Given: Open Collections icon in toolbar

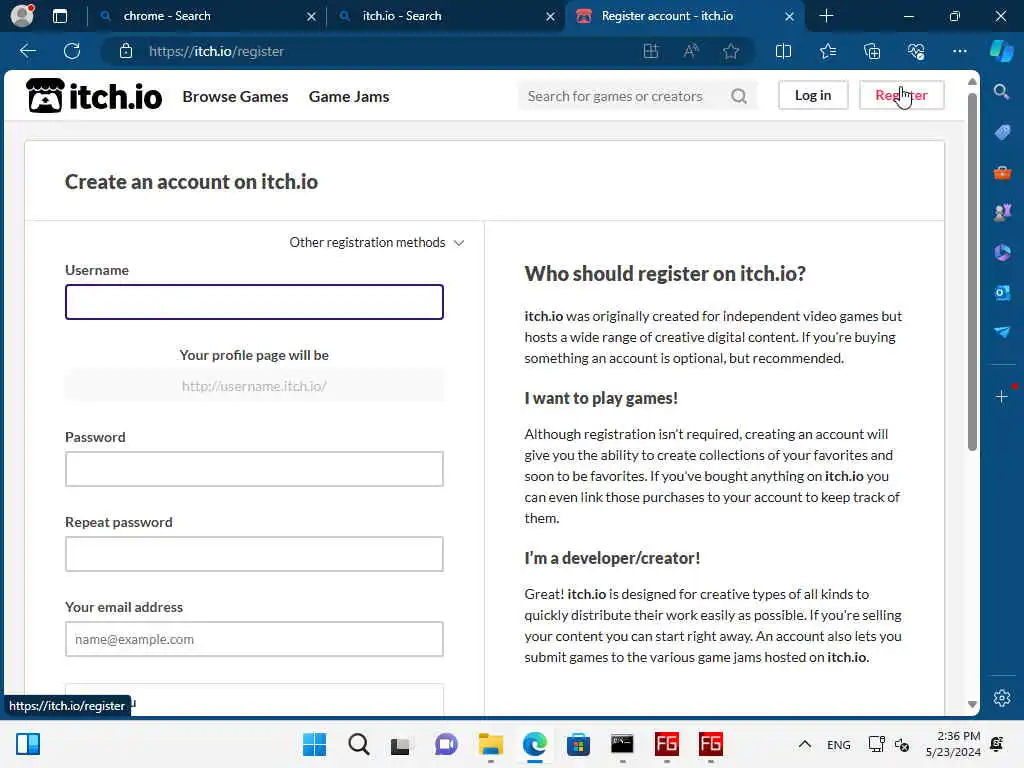Looking at the screenshot, I should tap(872, 51).
